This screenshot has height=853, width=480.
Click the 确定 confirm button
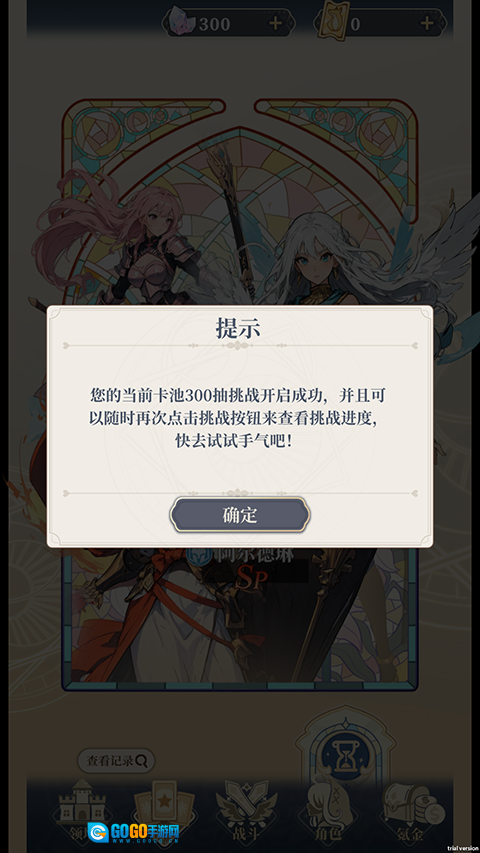click(x=240, y=515)
